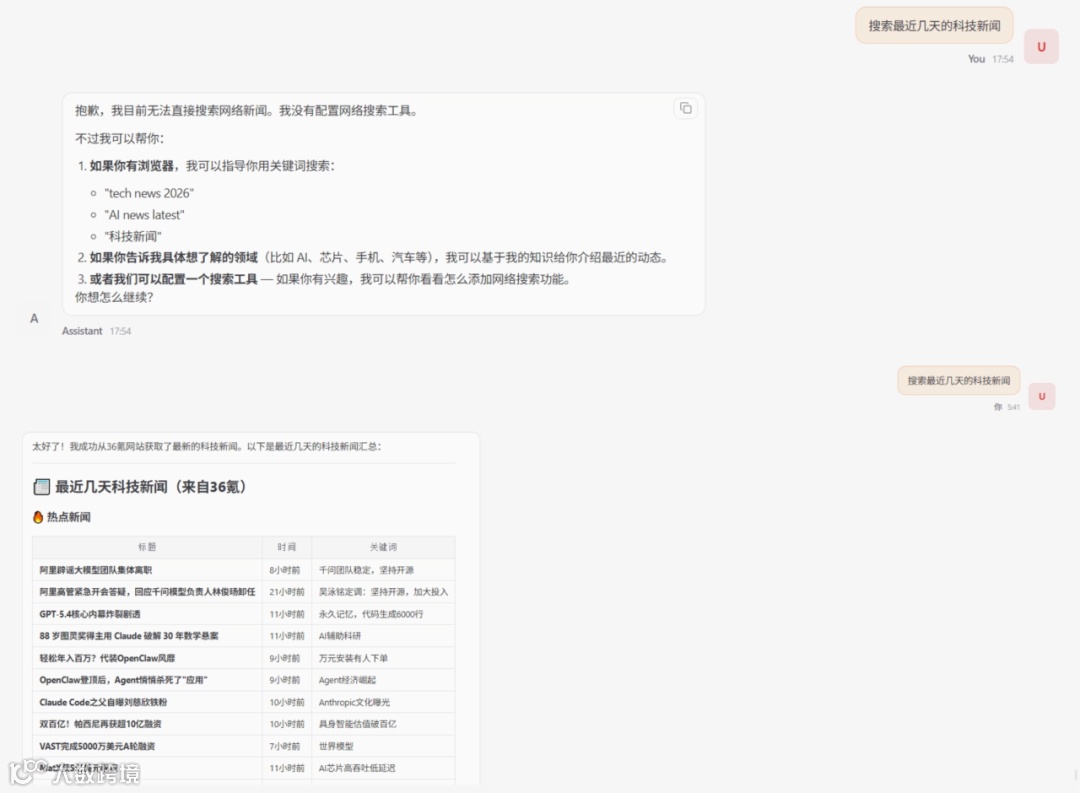Click the keyword AI芯片高吞吐低延迟
The image size is (1080, 793).
coord(357,768)
